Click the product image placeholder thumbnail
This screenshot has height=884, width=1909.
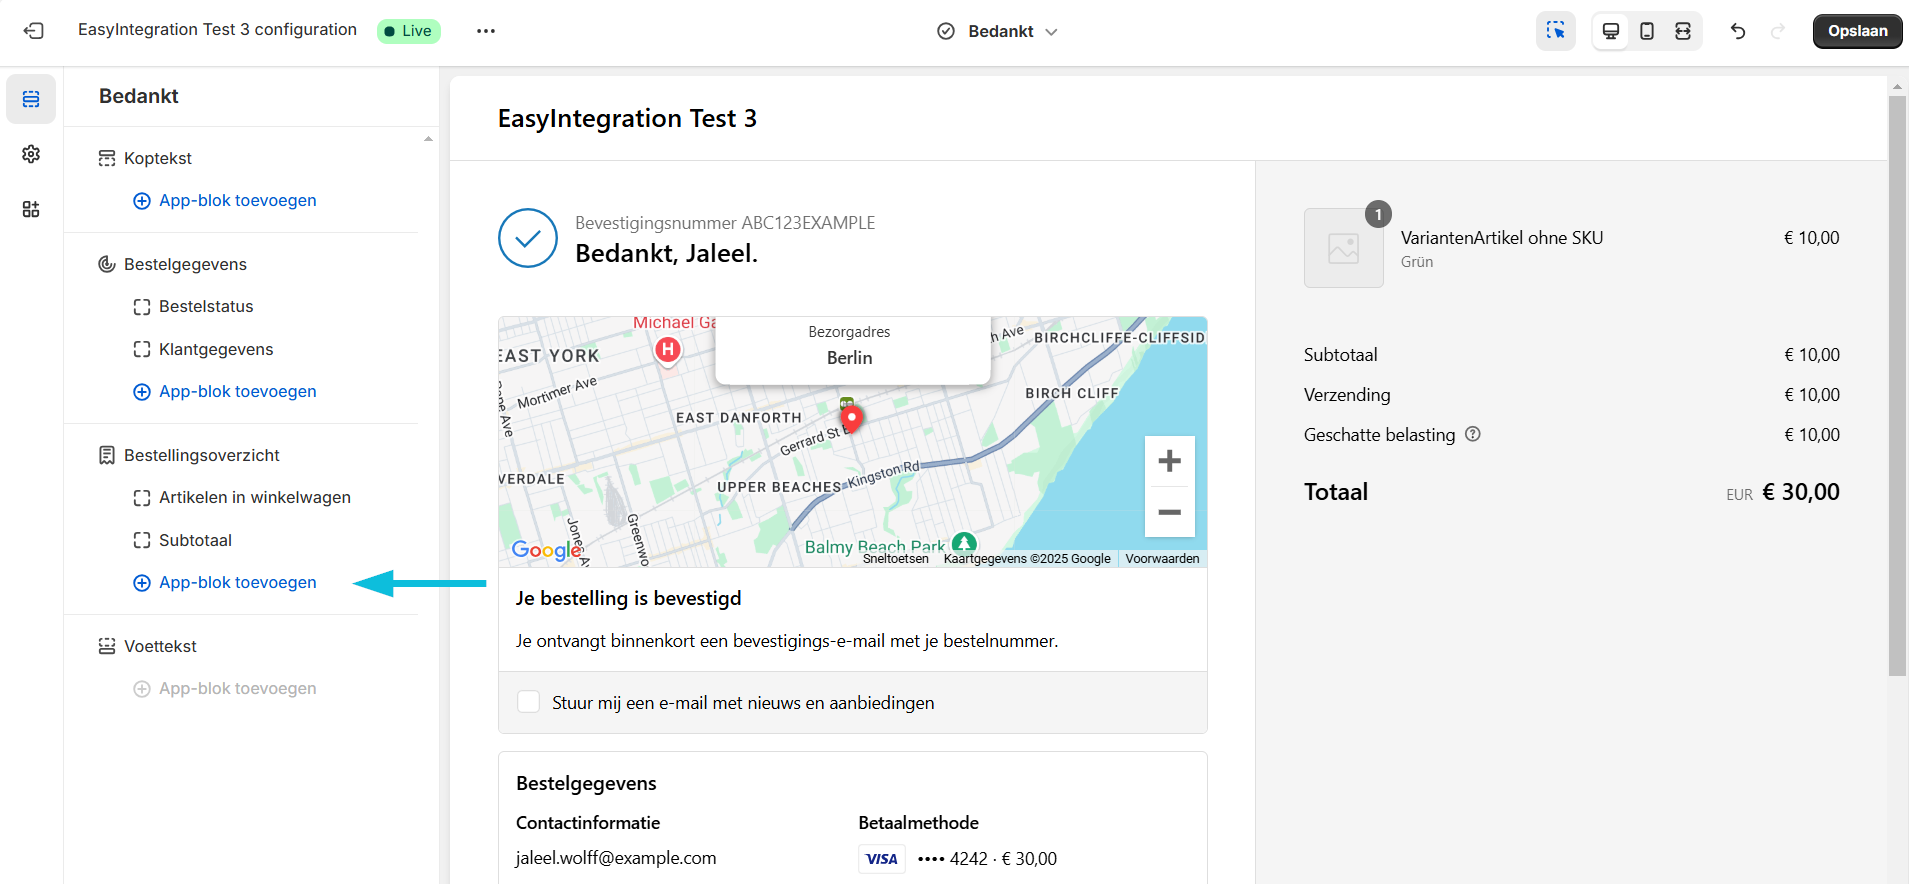pos(1343,248)
